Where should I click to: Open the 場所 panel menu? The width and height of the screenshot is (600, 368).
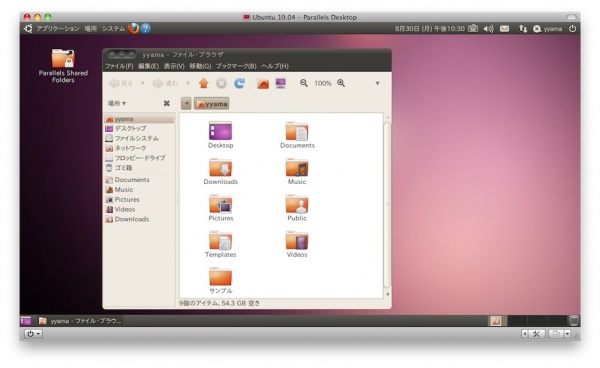point(91,29)
